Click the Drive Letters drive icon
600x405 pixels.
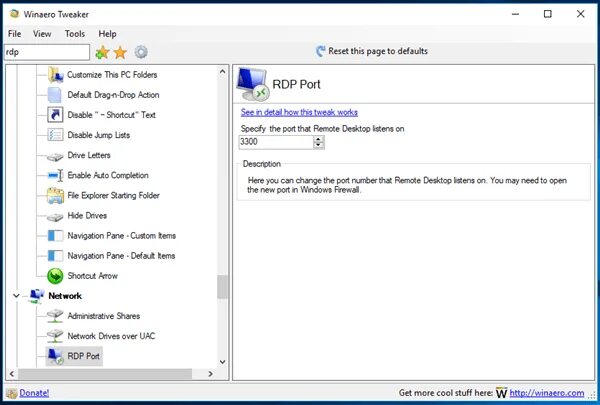(x=55, y=157)
